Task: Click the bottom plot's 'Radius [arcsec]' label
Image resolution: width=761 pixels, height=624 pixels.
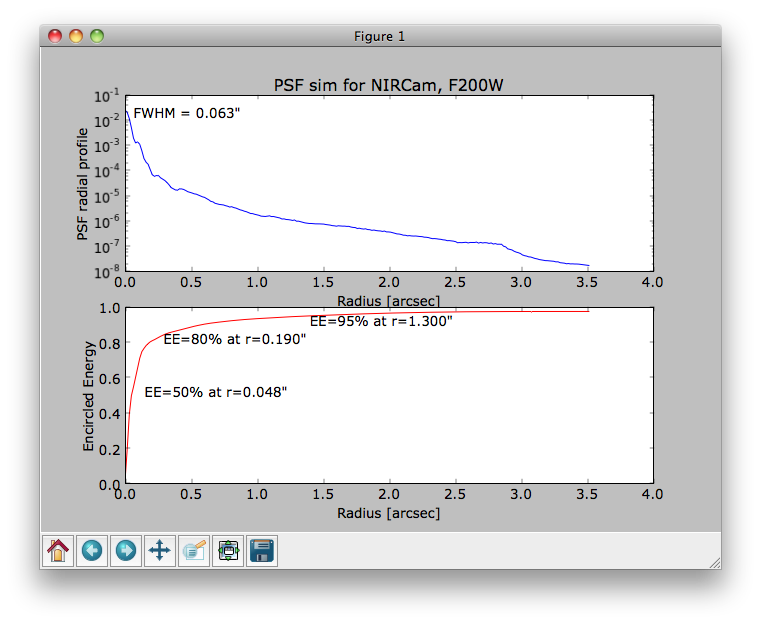Action: coord(389,513)
